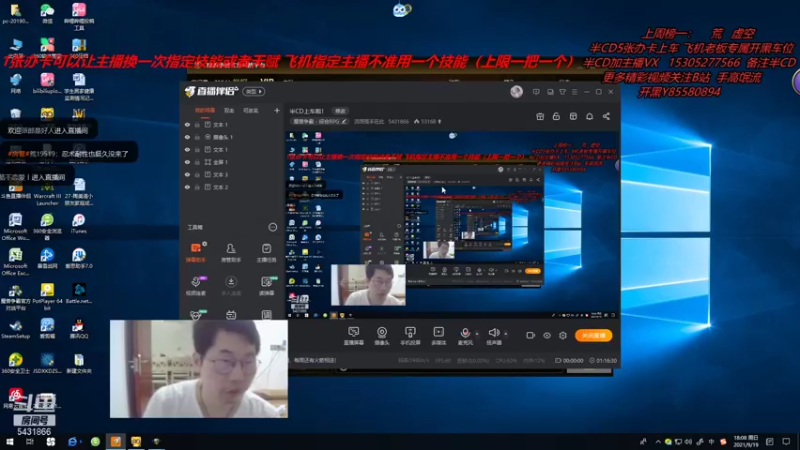Open settings gear in bottom control bar

(563, 335)
